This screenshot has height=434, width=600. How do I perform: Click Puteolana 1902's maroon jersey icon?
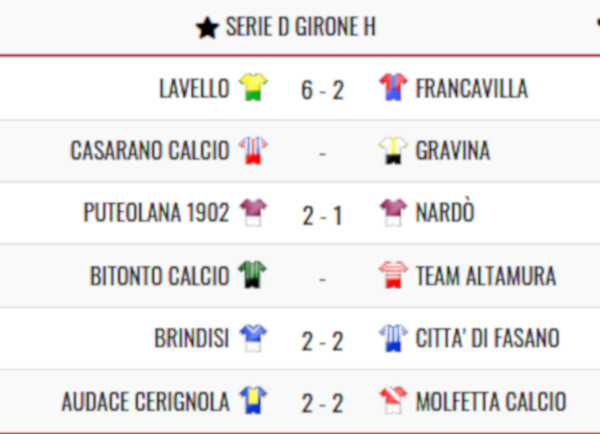[253, 212]
